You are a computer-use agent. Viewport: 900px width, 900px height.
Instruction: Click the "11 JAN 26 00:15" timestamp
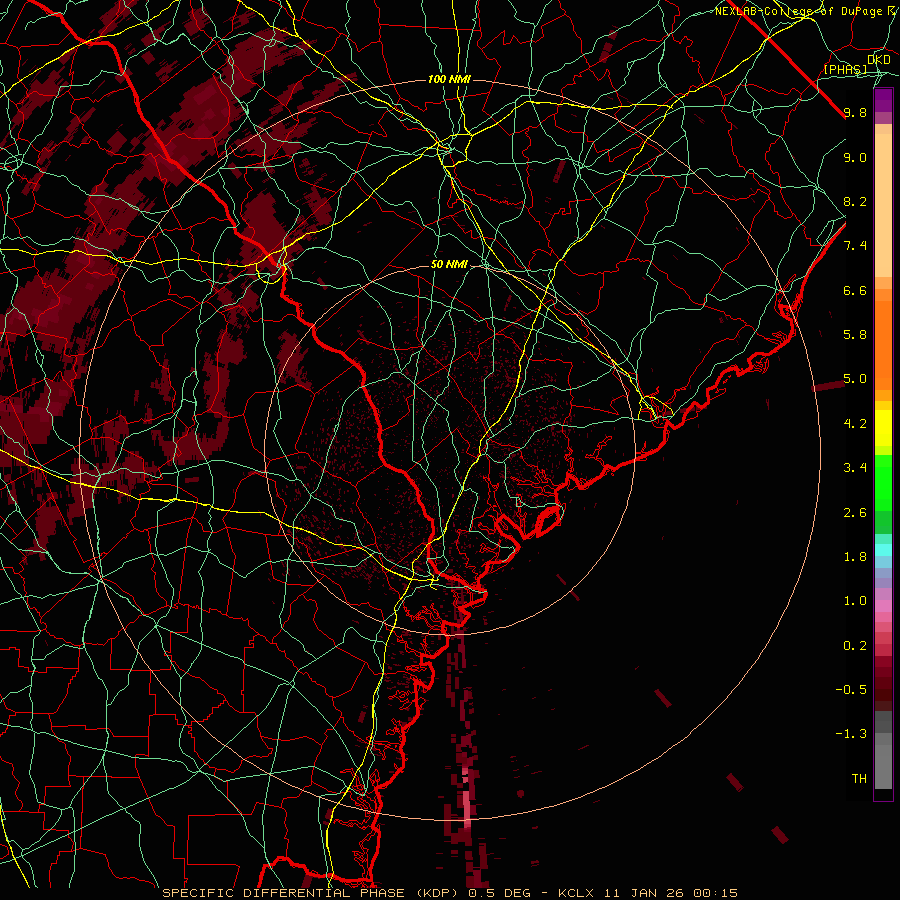(672, 893)
